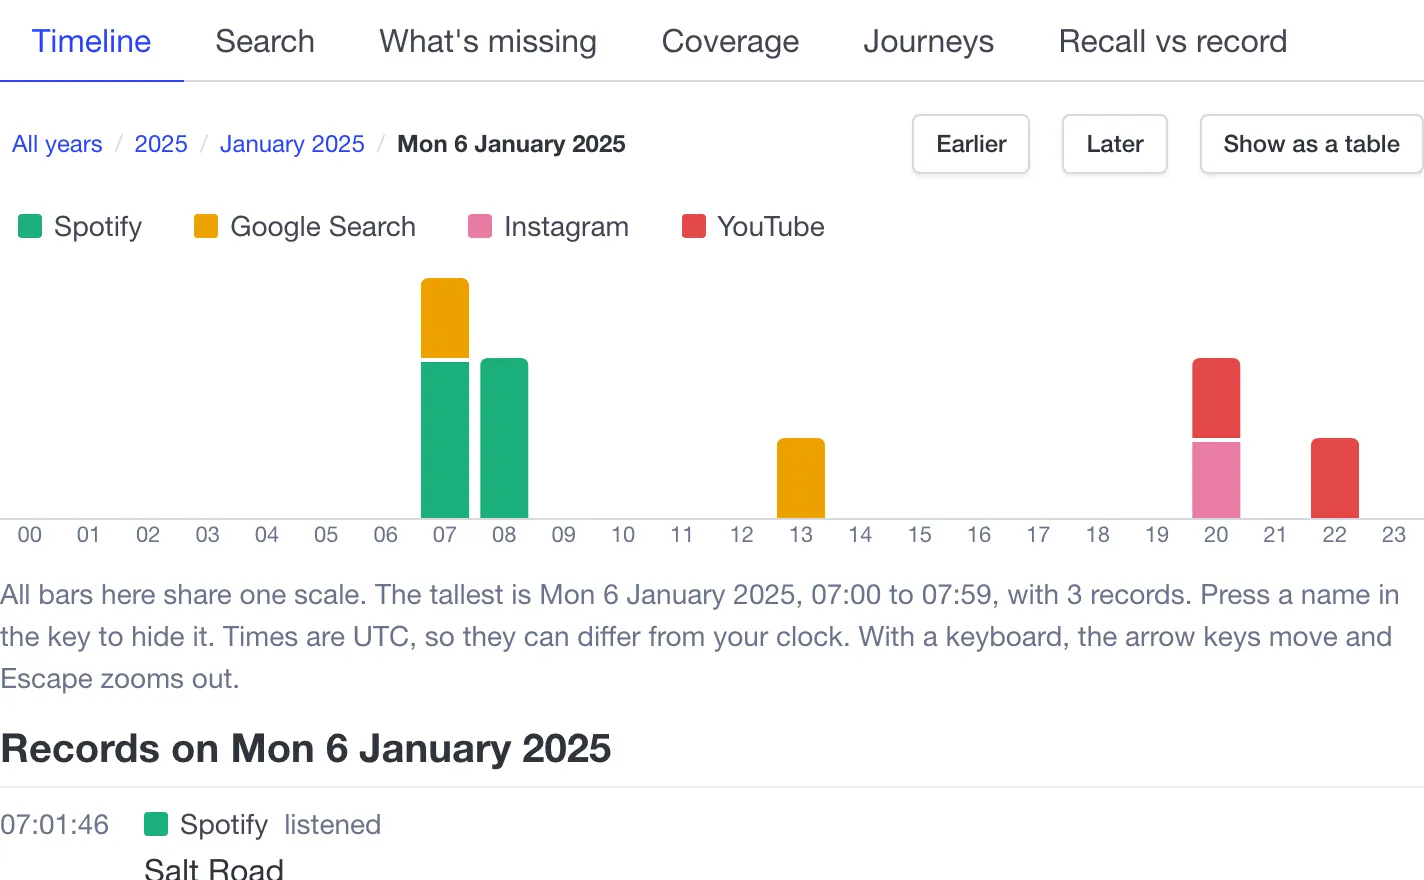1424x880 pixels.
Task: Click the Records on Mon 6 January 2025 heading
Action: (x=306, y=749)
